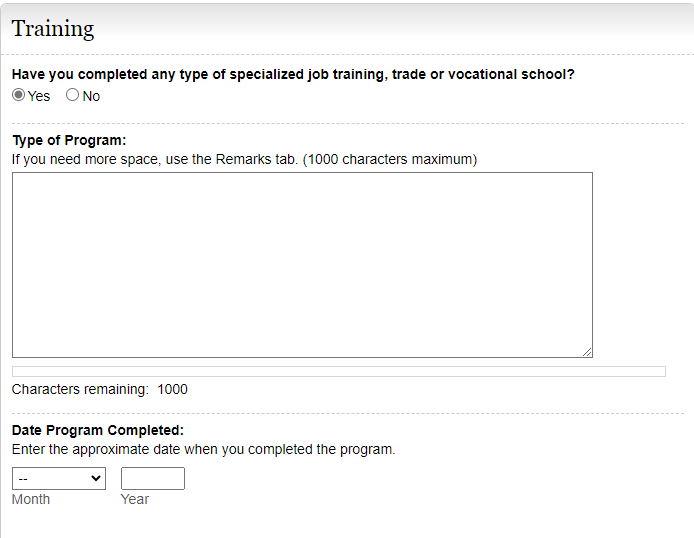694x538 pixels.
Task: Click inside the Type of Program text area
Action: tap(302, 265)
